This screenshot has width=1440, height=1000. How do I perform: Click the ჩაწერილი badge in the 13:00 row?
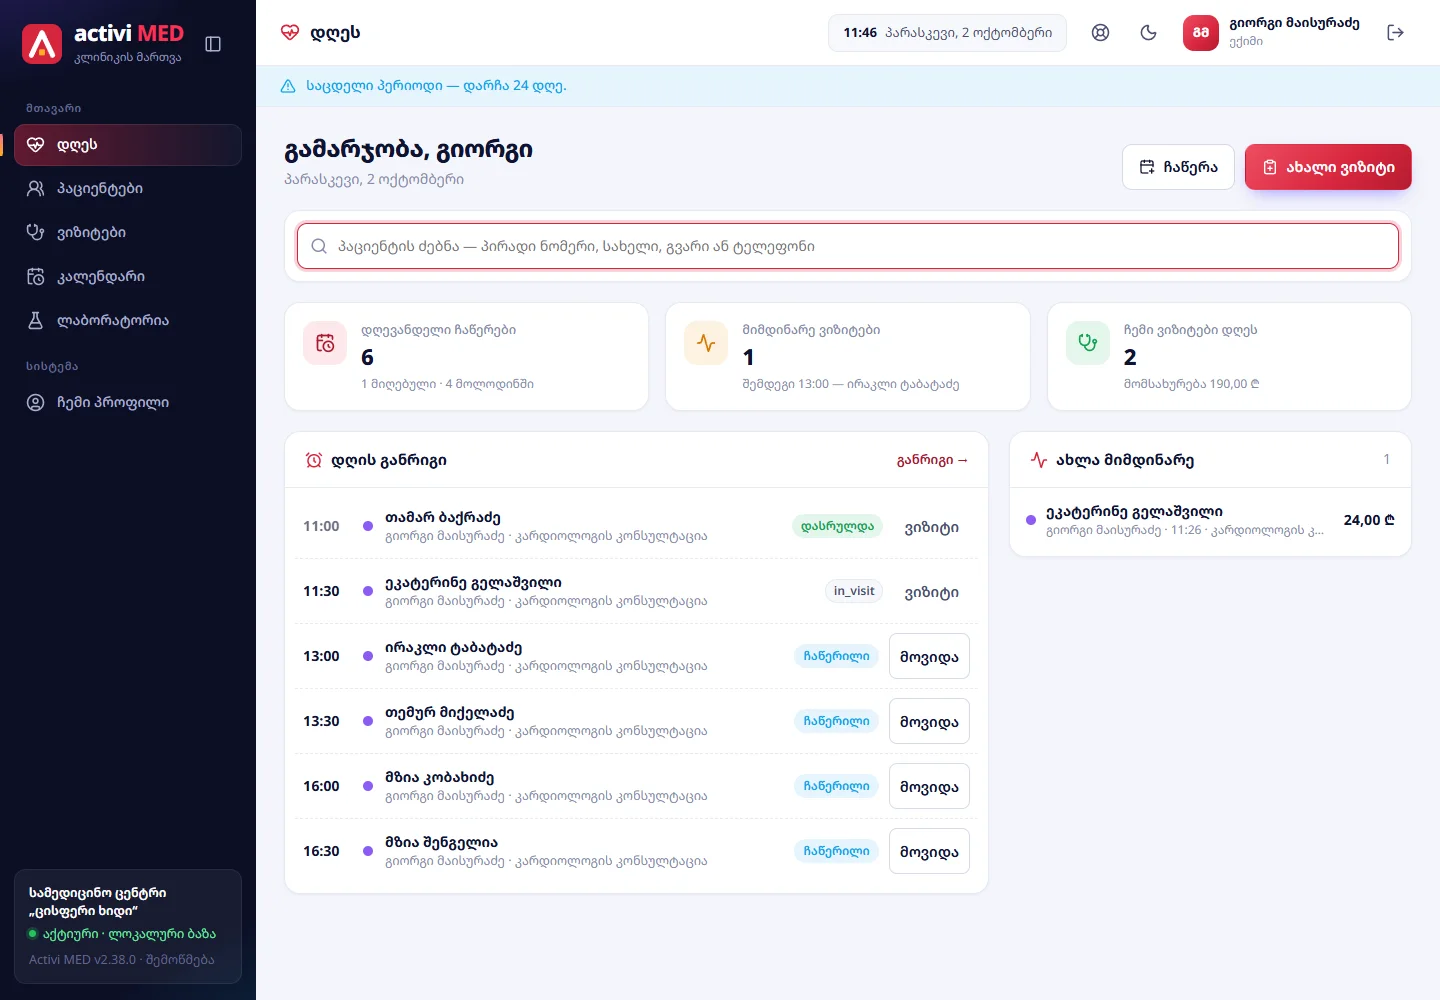(x=837, y=656)
